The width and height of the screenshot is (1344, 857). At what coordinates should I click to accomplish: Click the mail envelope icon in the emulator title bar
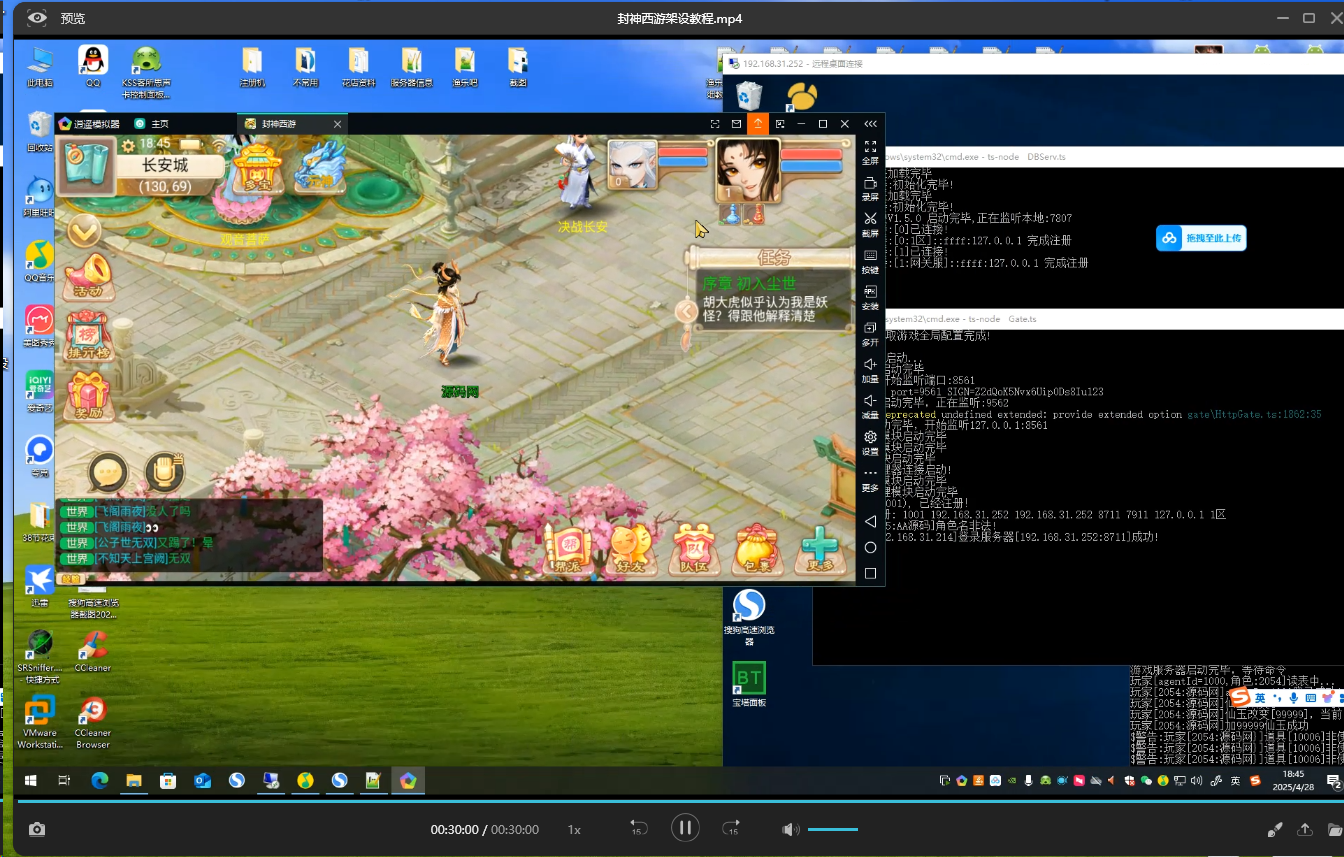click(x=737, y=124)
